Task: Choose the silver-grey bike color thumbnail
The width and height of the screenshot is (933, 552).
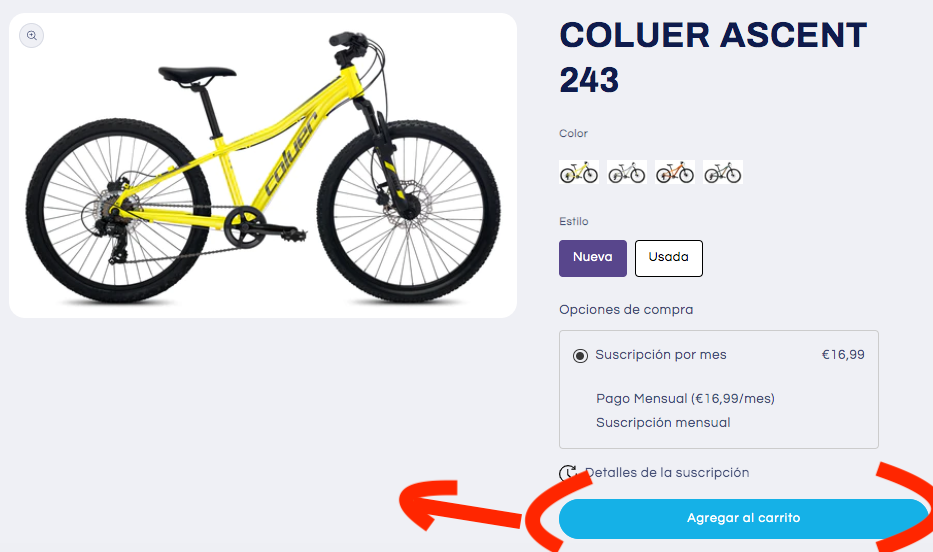Action: point(627,172)
